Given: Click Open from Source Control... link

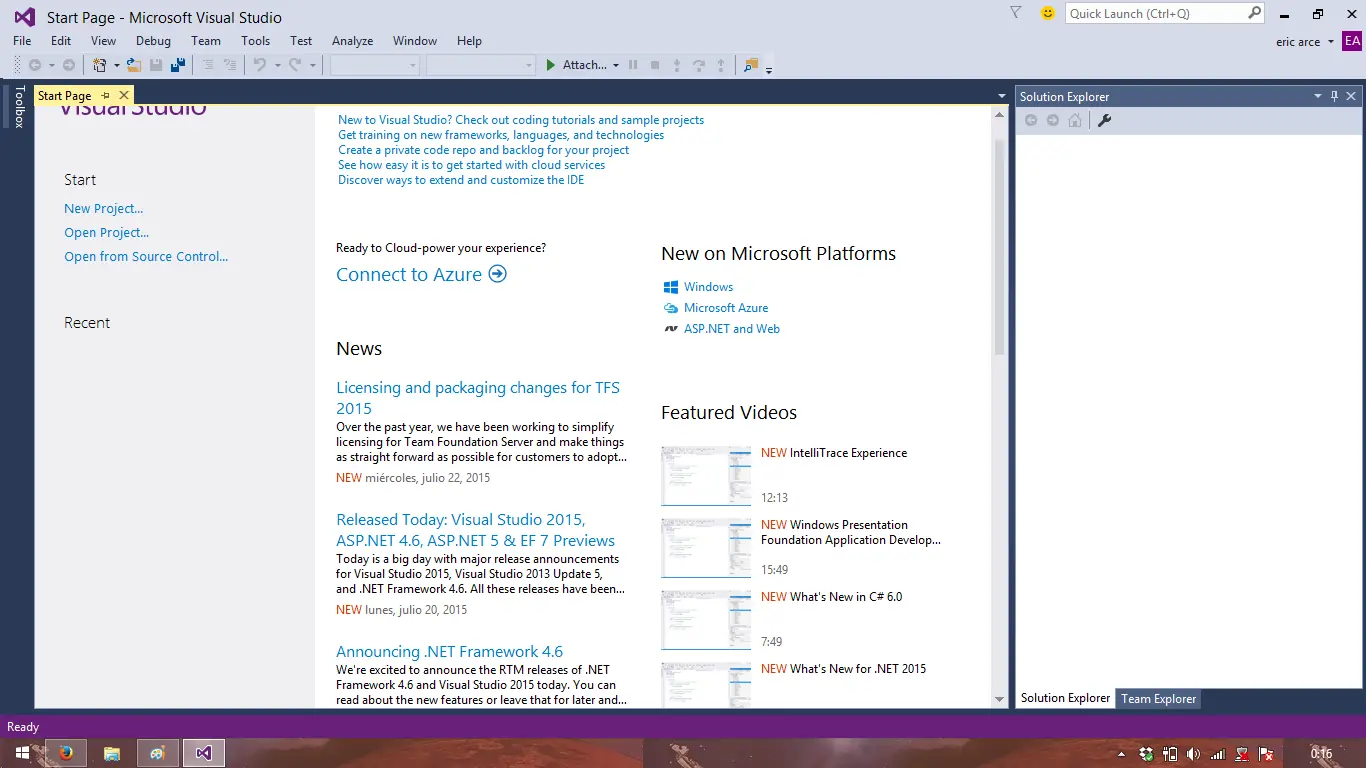Looking at the screenshot, I should [x=146, y=257].
